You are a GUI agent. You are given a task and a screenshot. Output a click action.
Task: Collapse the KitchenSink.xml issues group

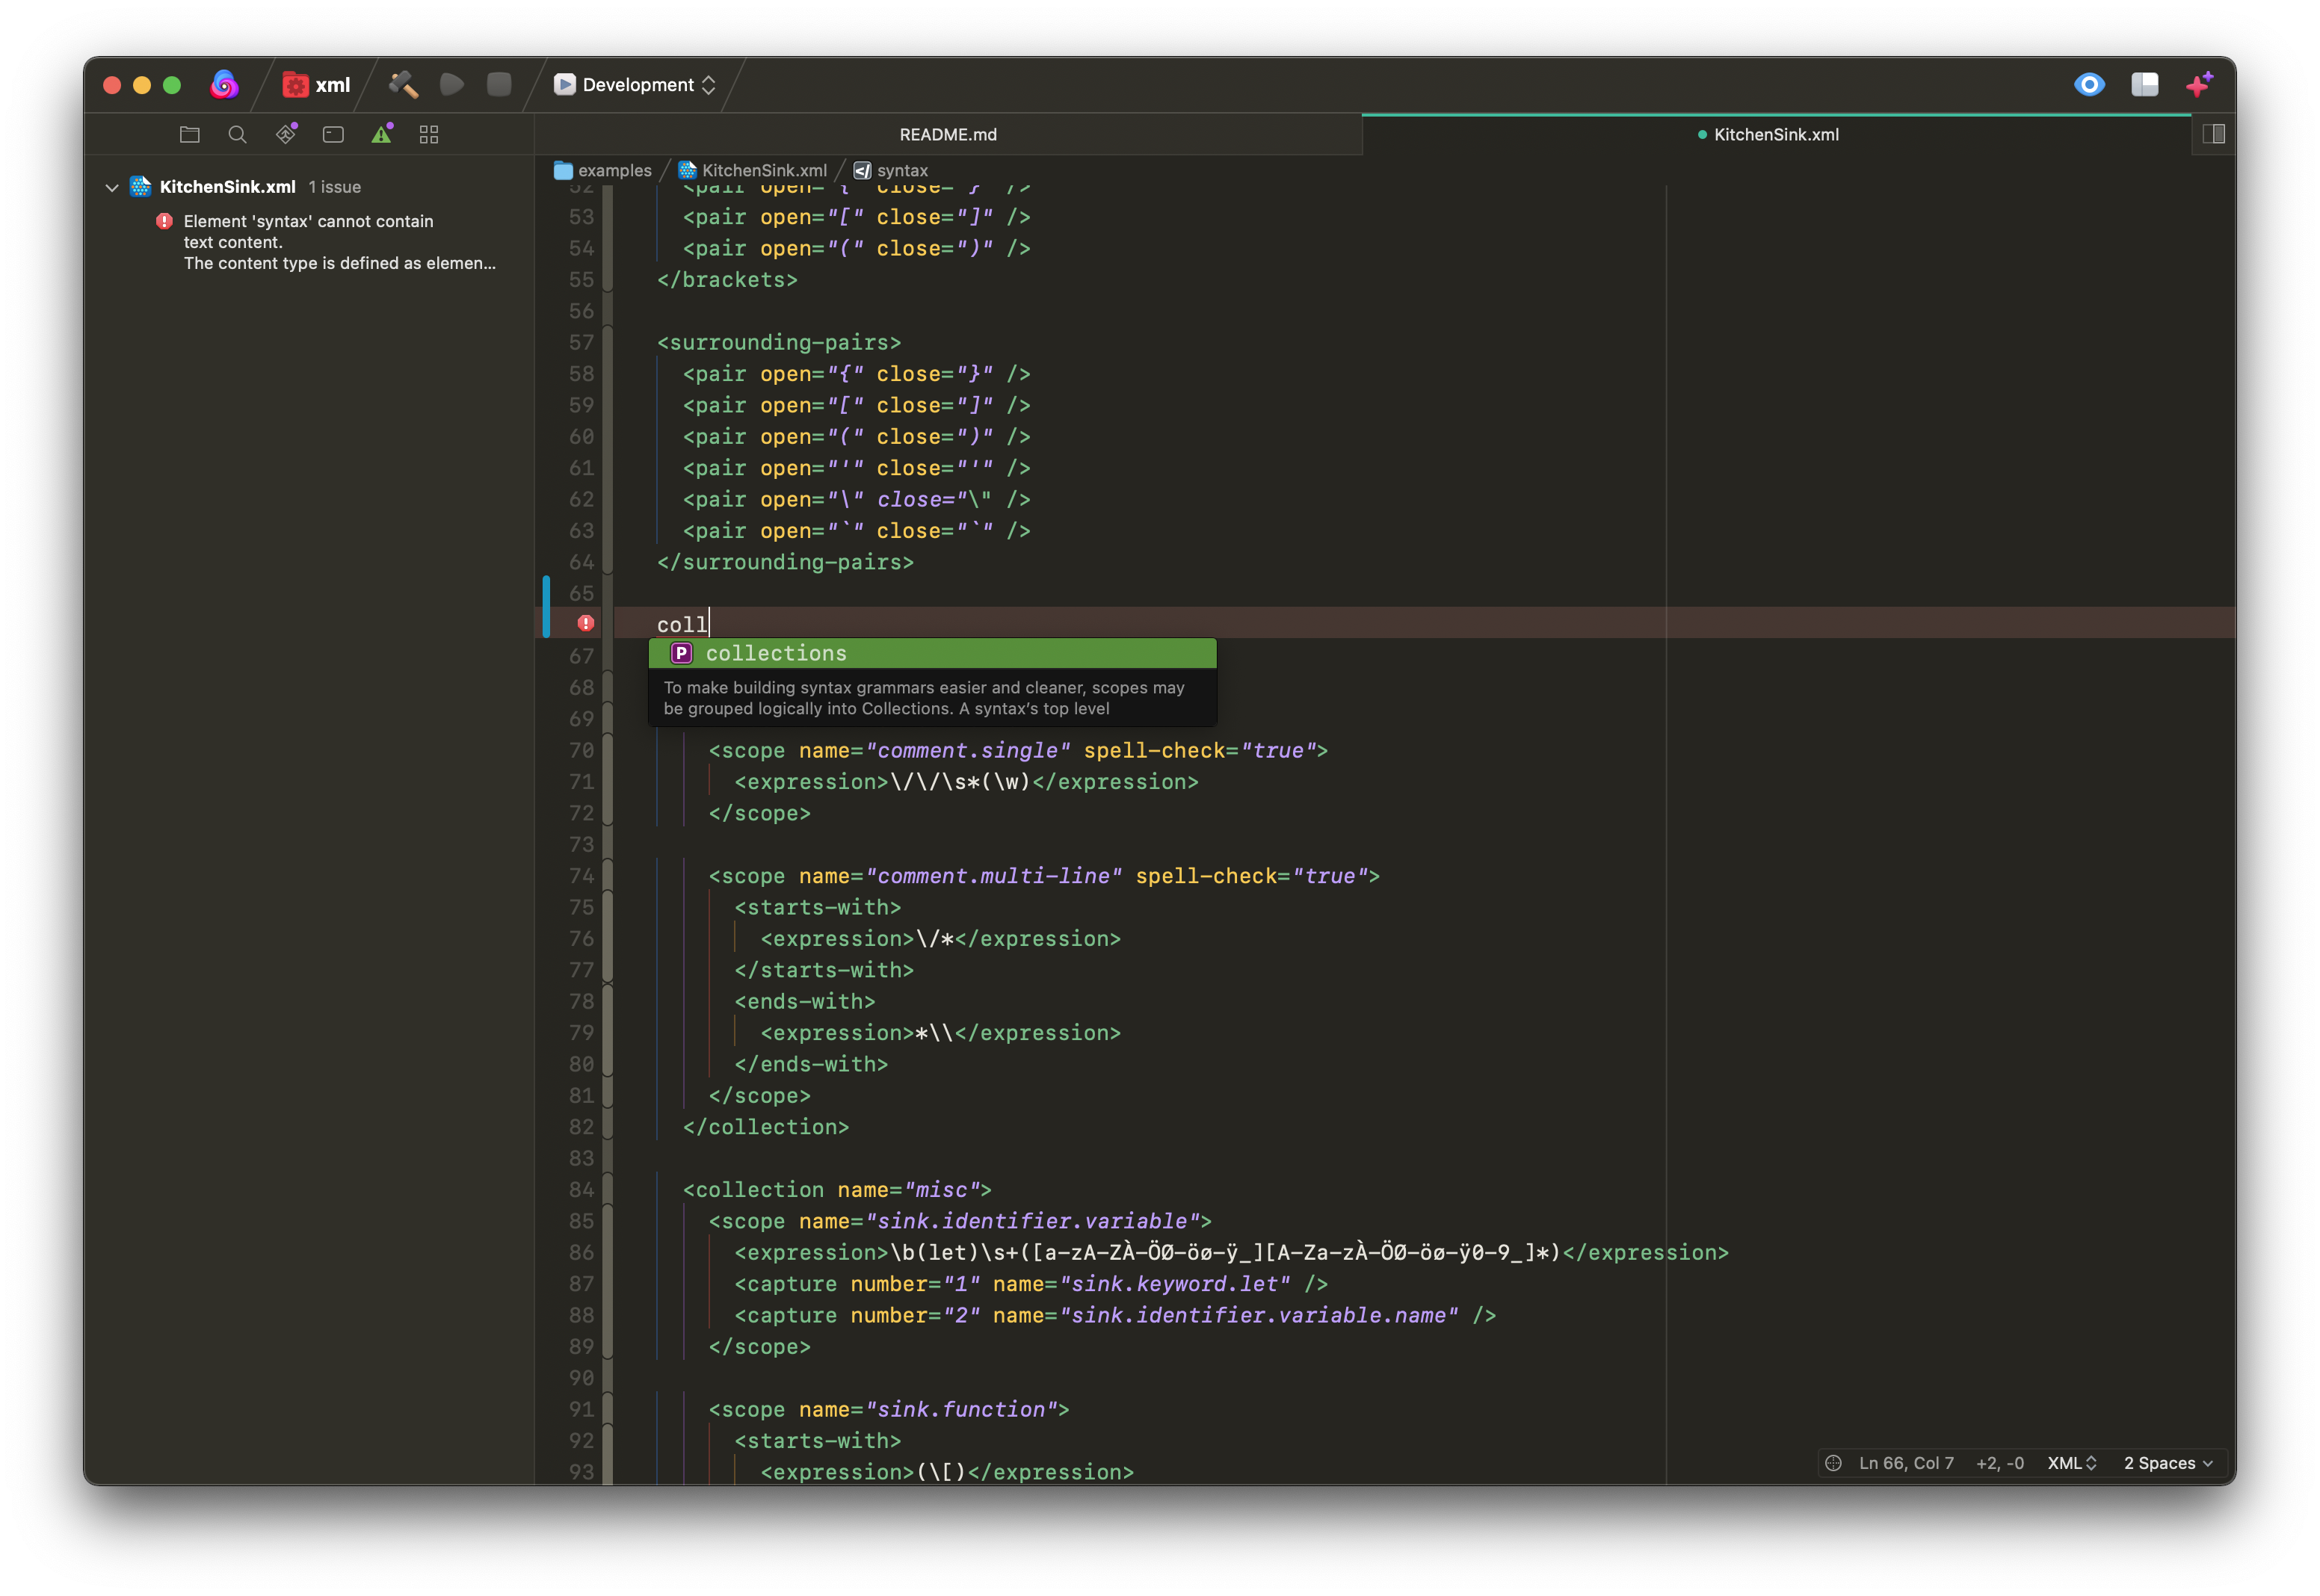click(x=112, y=187)
